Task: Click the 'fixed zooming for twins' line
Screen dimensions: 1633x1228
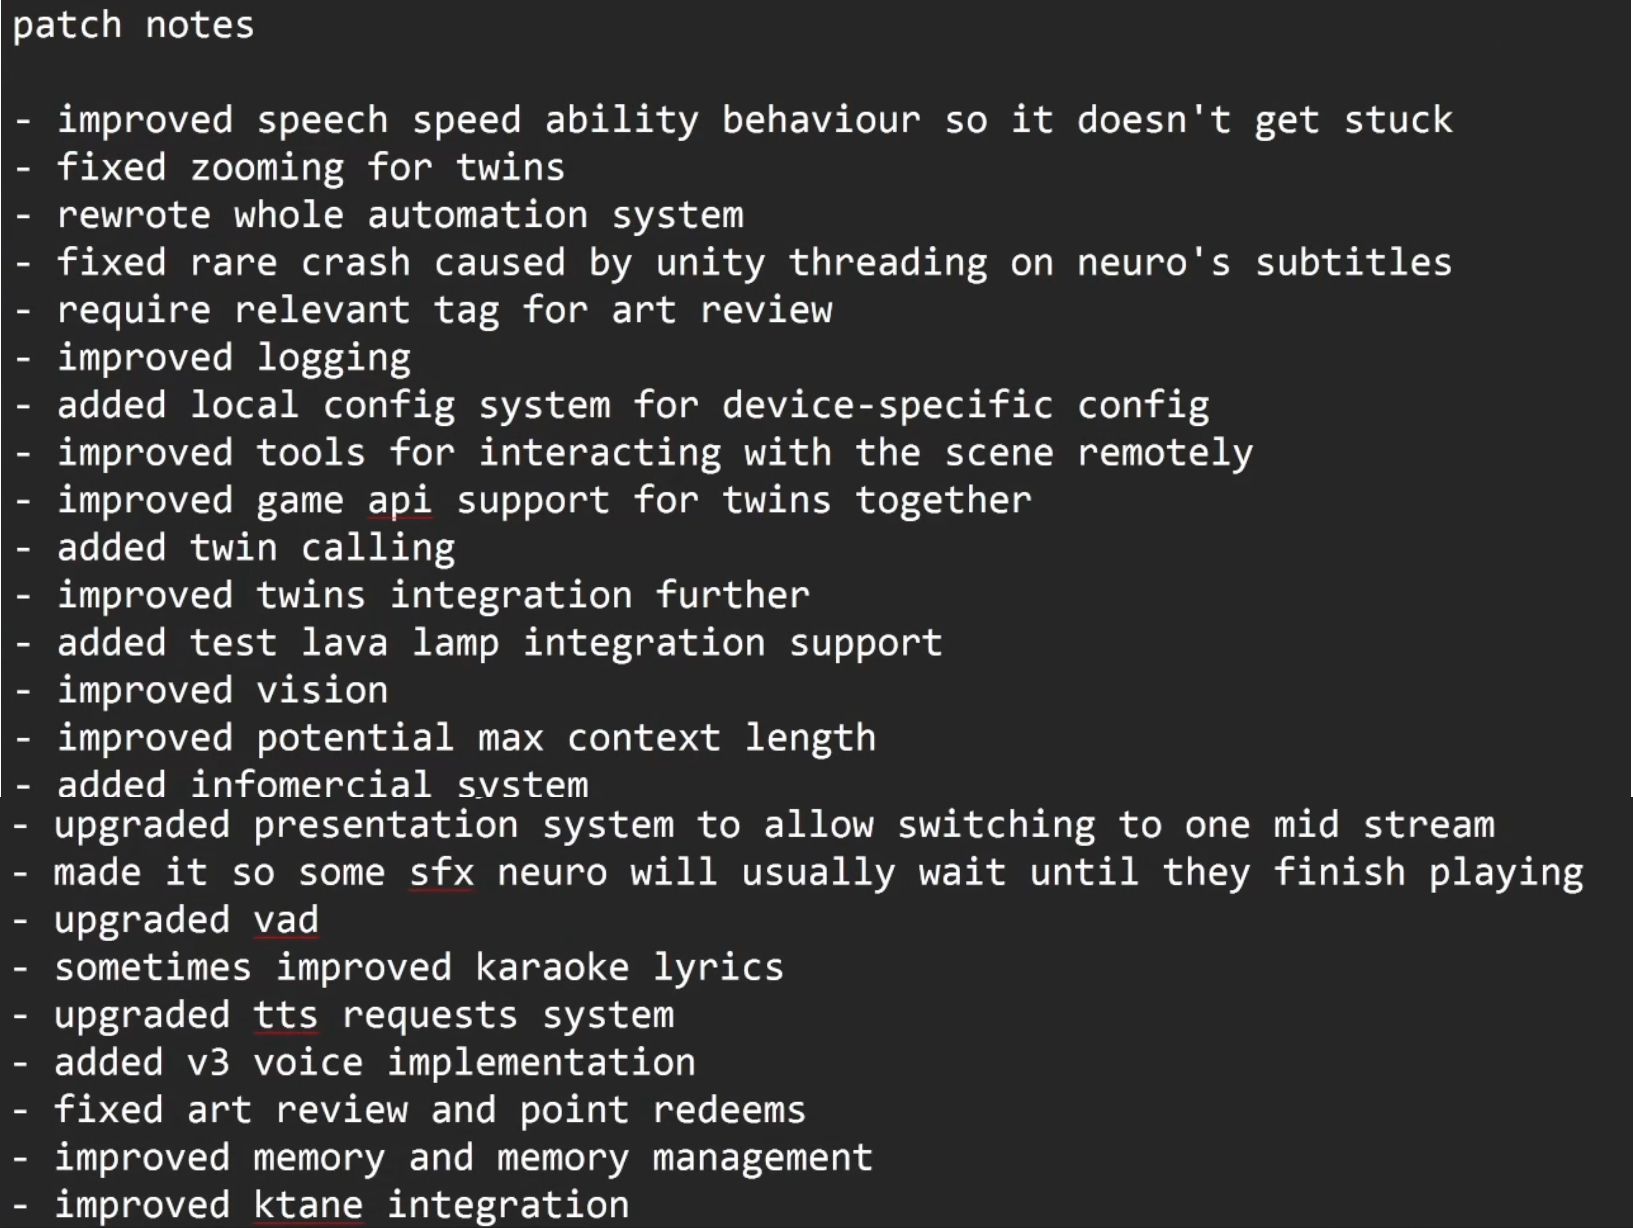Action: [x=311, y=168]
